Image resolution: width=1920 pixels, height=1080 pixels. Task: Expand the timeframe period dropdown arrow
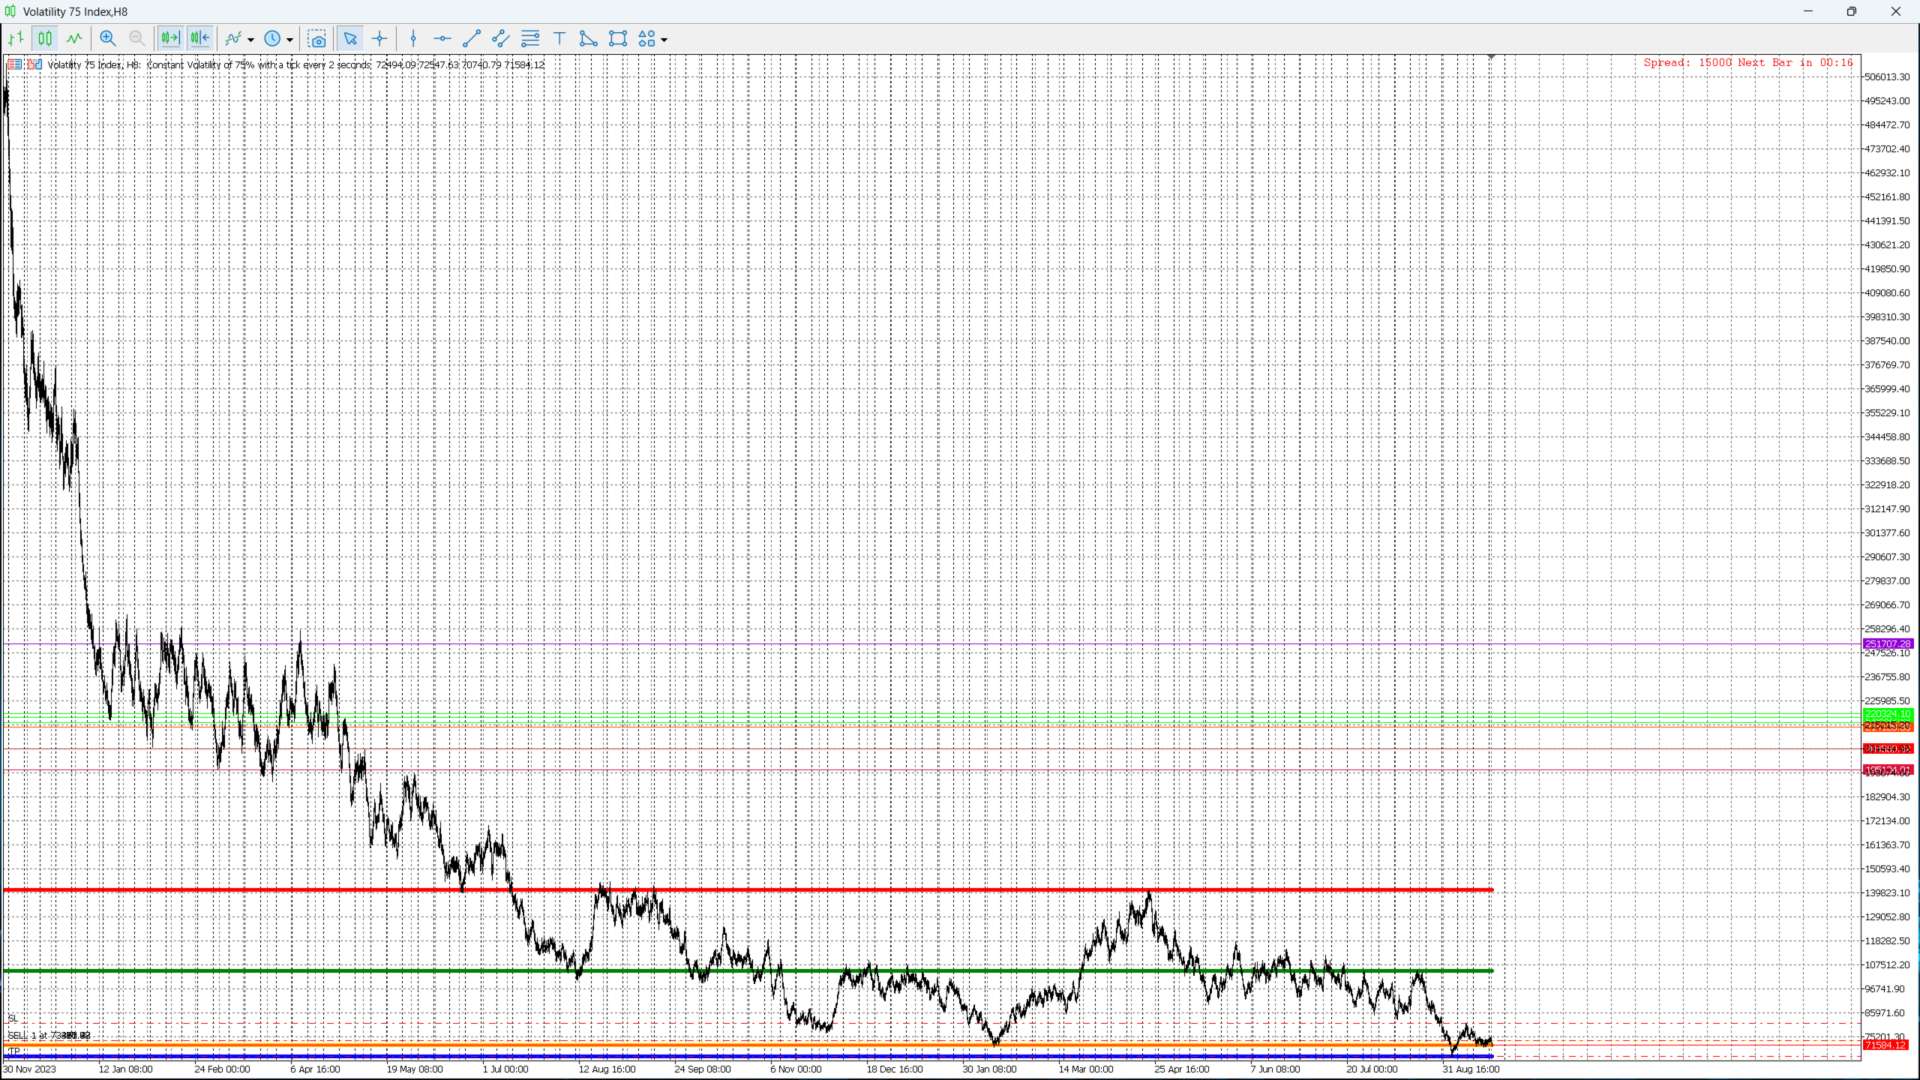290,40
